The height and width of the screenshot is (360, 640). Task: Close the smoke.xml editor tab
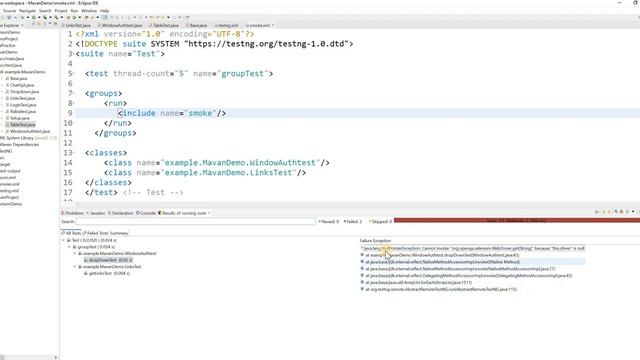coord(273,25)
